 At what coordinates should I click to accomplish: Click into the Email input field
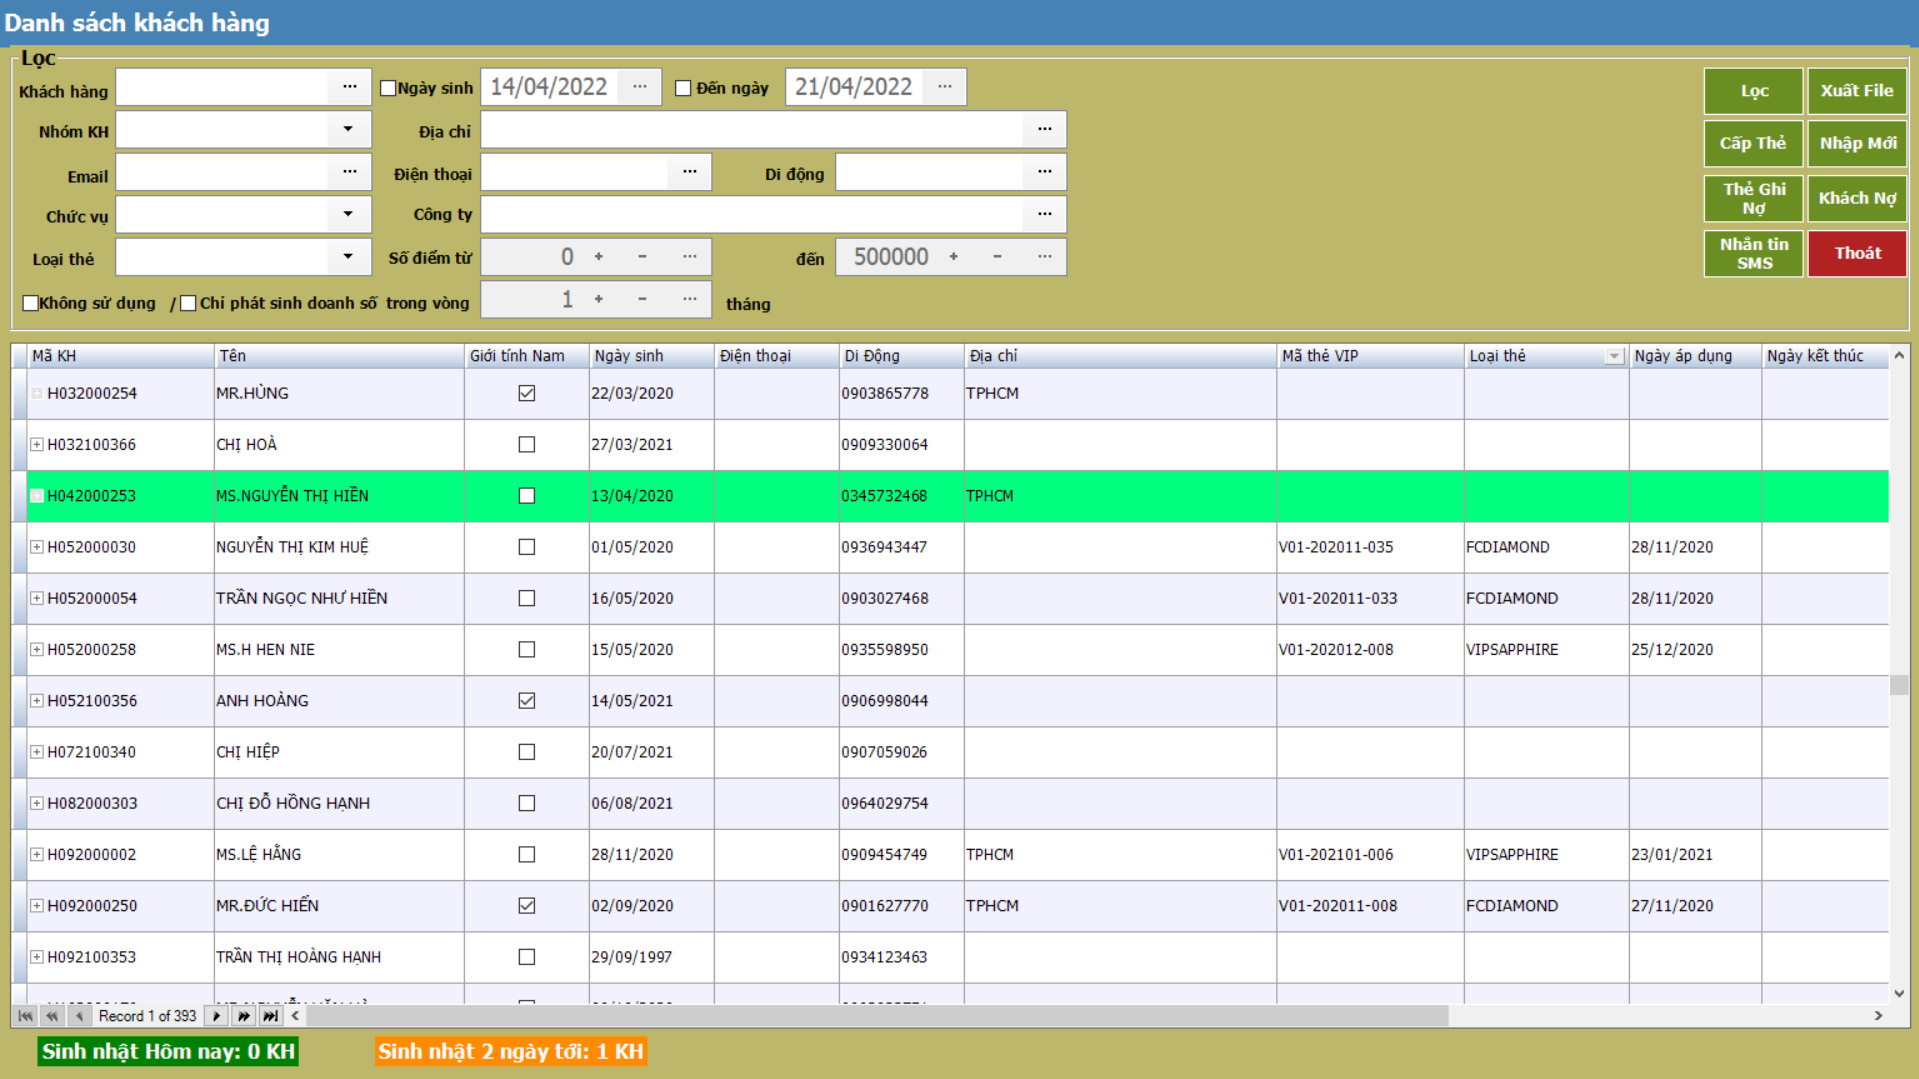[x=222, y=173]
